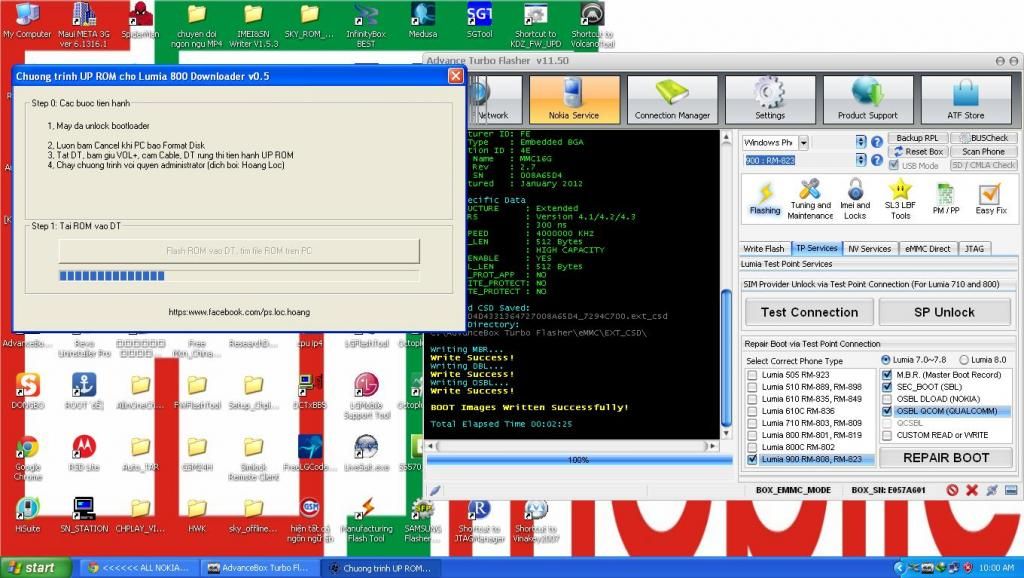
Task: Open Connection Manager in Turbo Flasher
Action: pos(672,99)
